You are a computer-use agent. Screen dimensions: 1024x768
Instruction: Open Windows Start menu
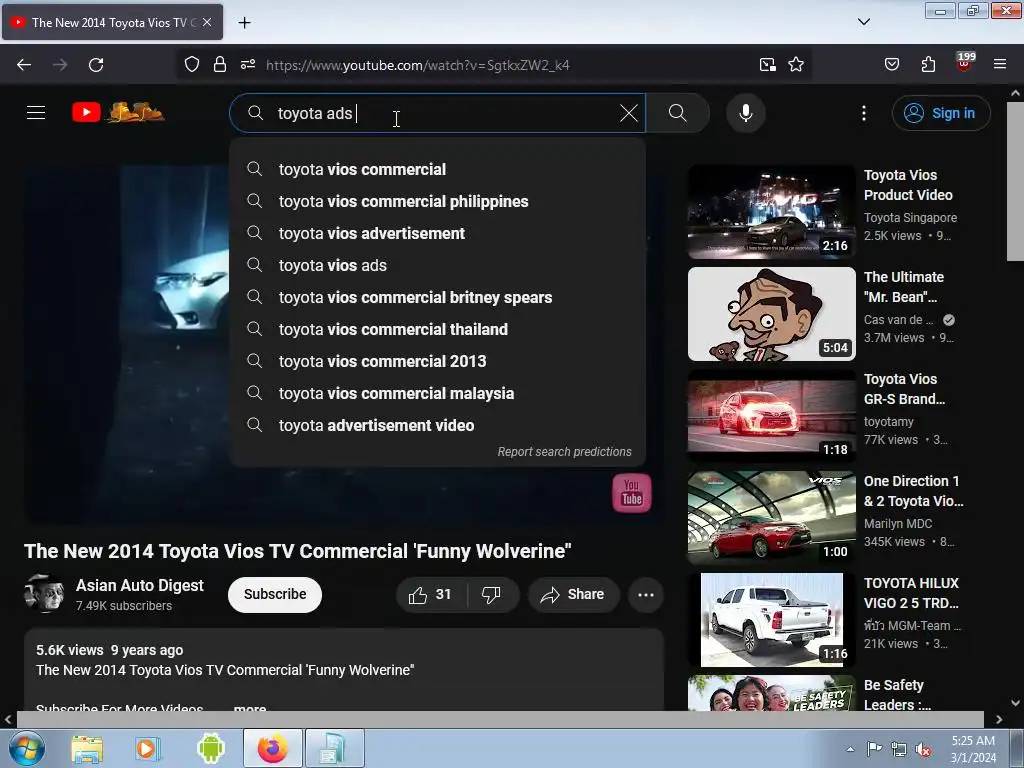tap(27, 748)
